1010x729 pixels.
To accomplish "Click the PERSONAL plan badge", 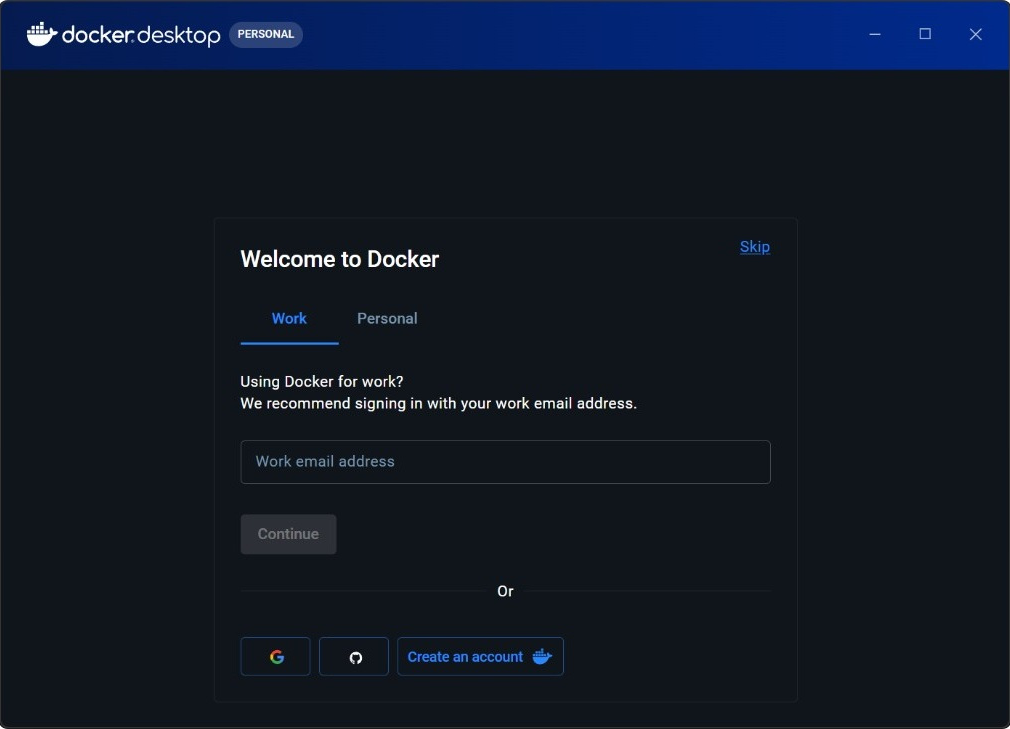I will pos(265,34).
